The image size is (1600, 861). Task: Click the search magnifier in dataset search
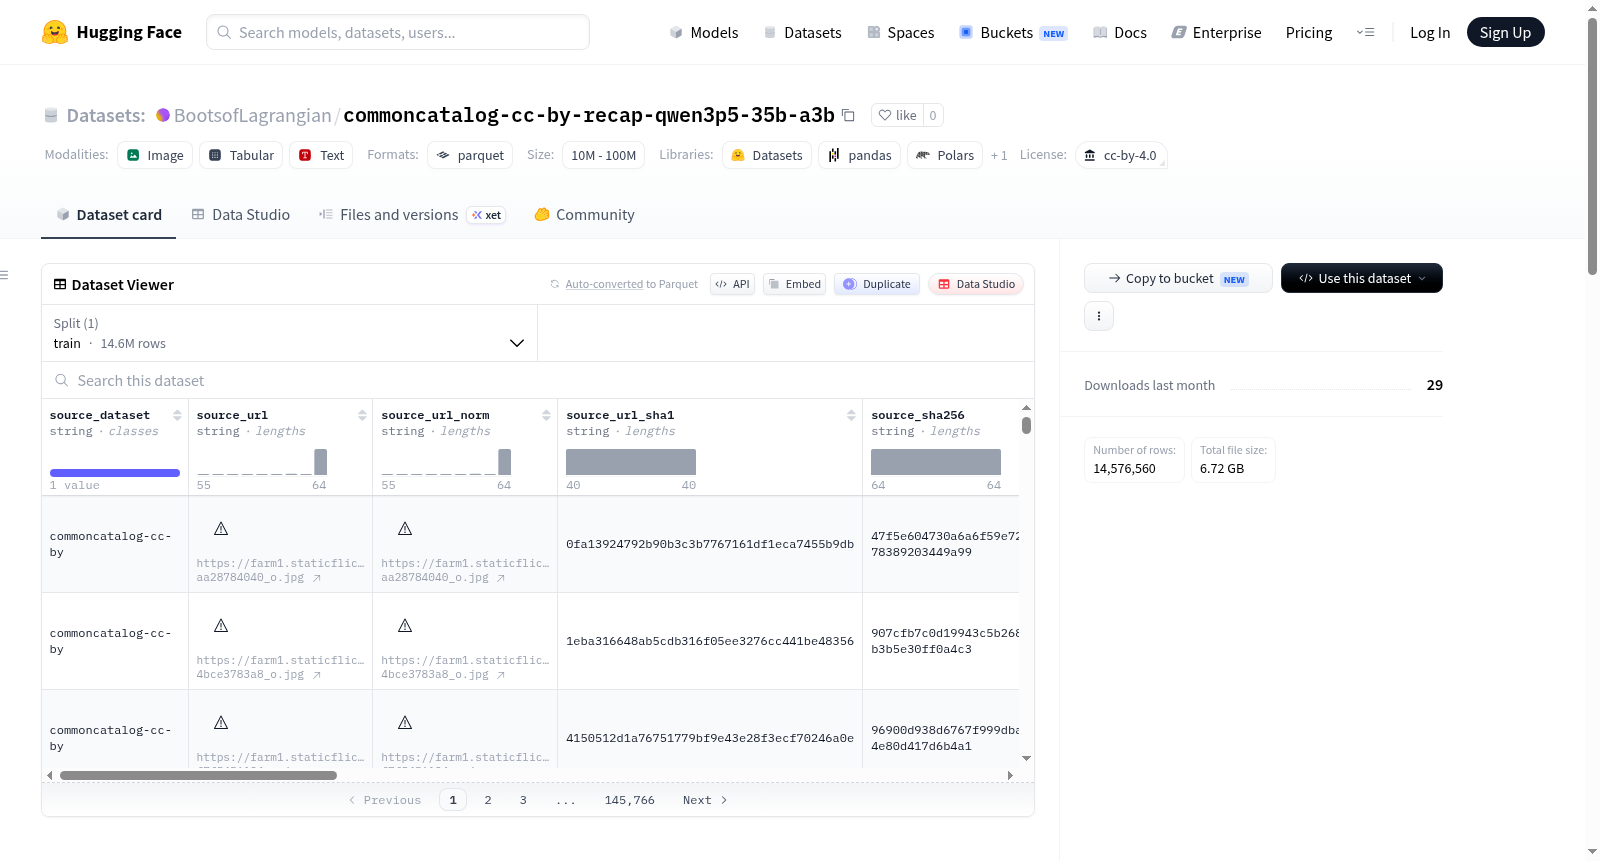tap(62, 380)
